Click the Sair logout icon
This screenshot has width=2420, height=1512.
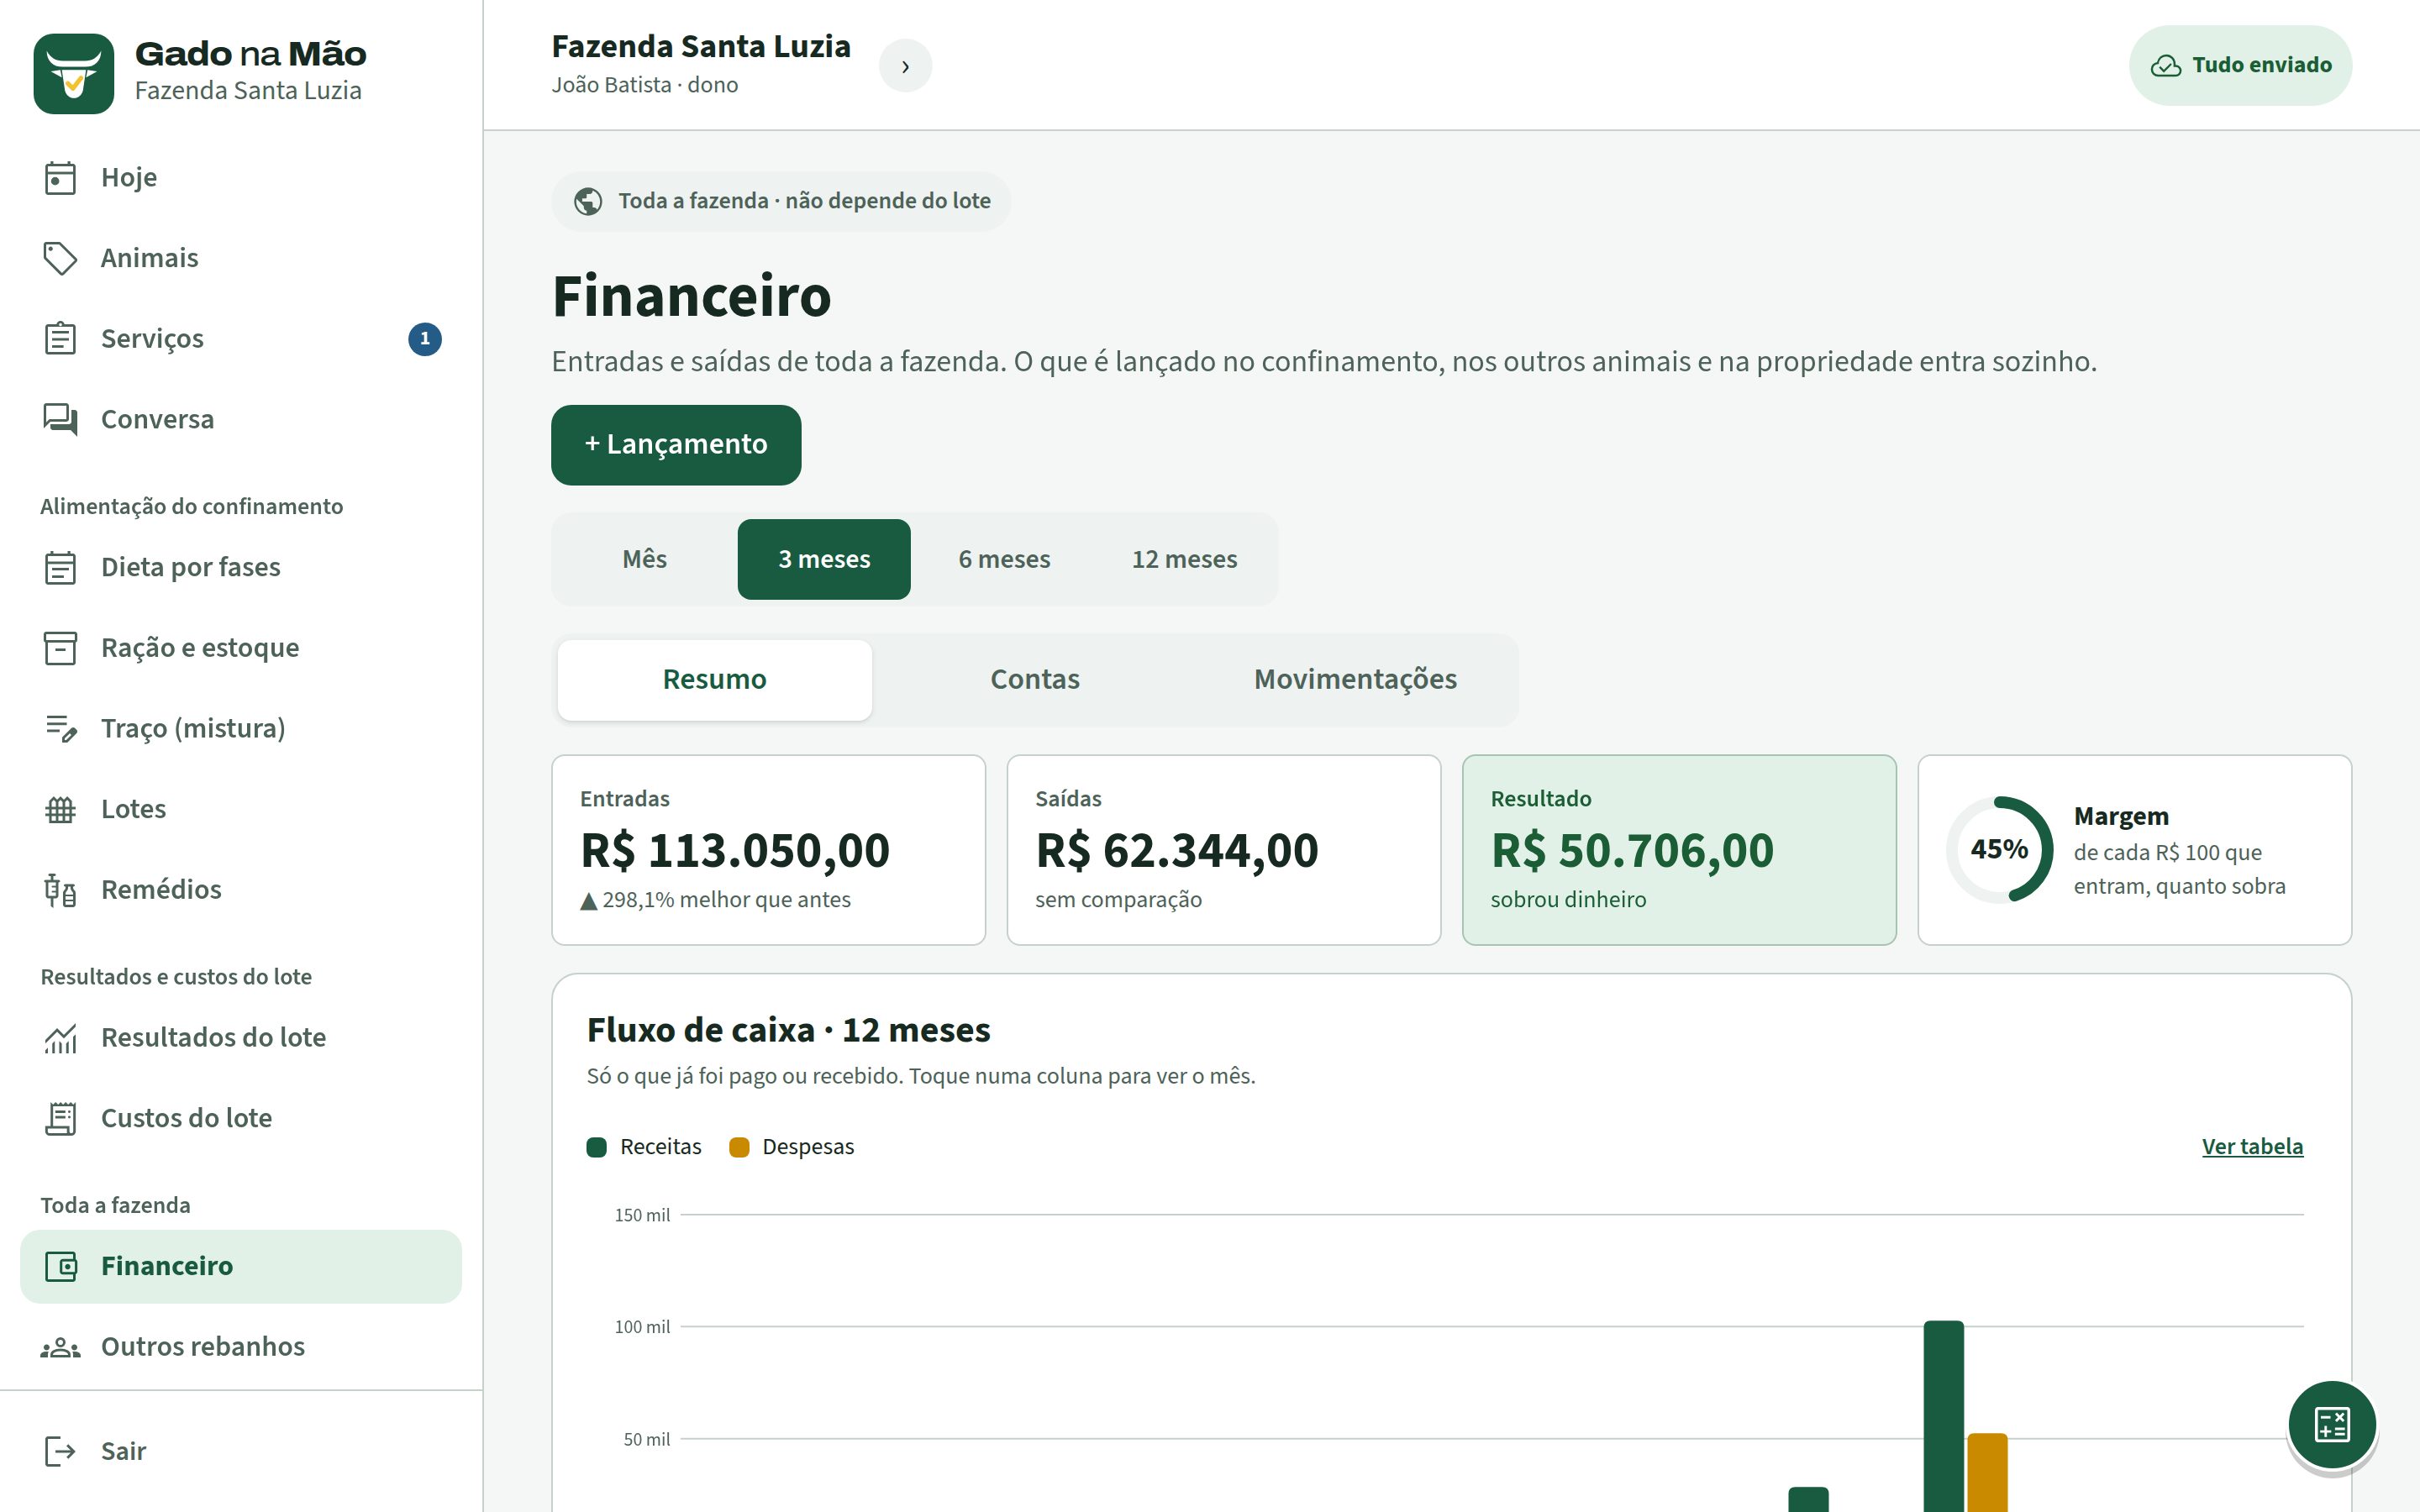(x=60, y=1451)
